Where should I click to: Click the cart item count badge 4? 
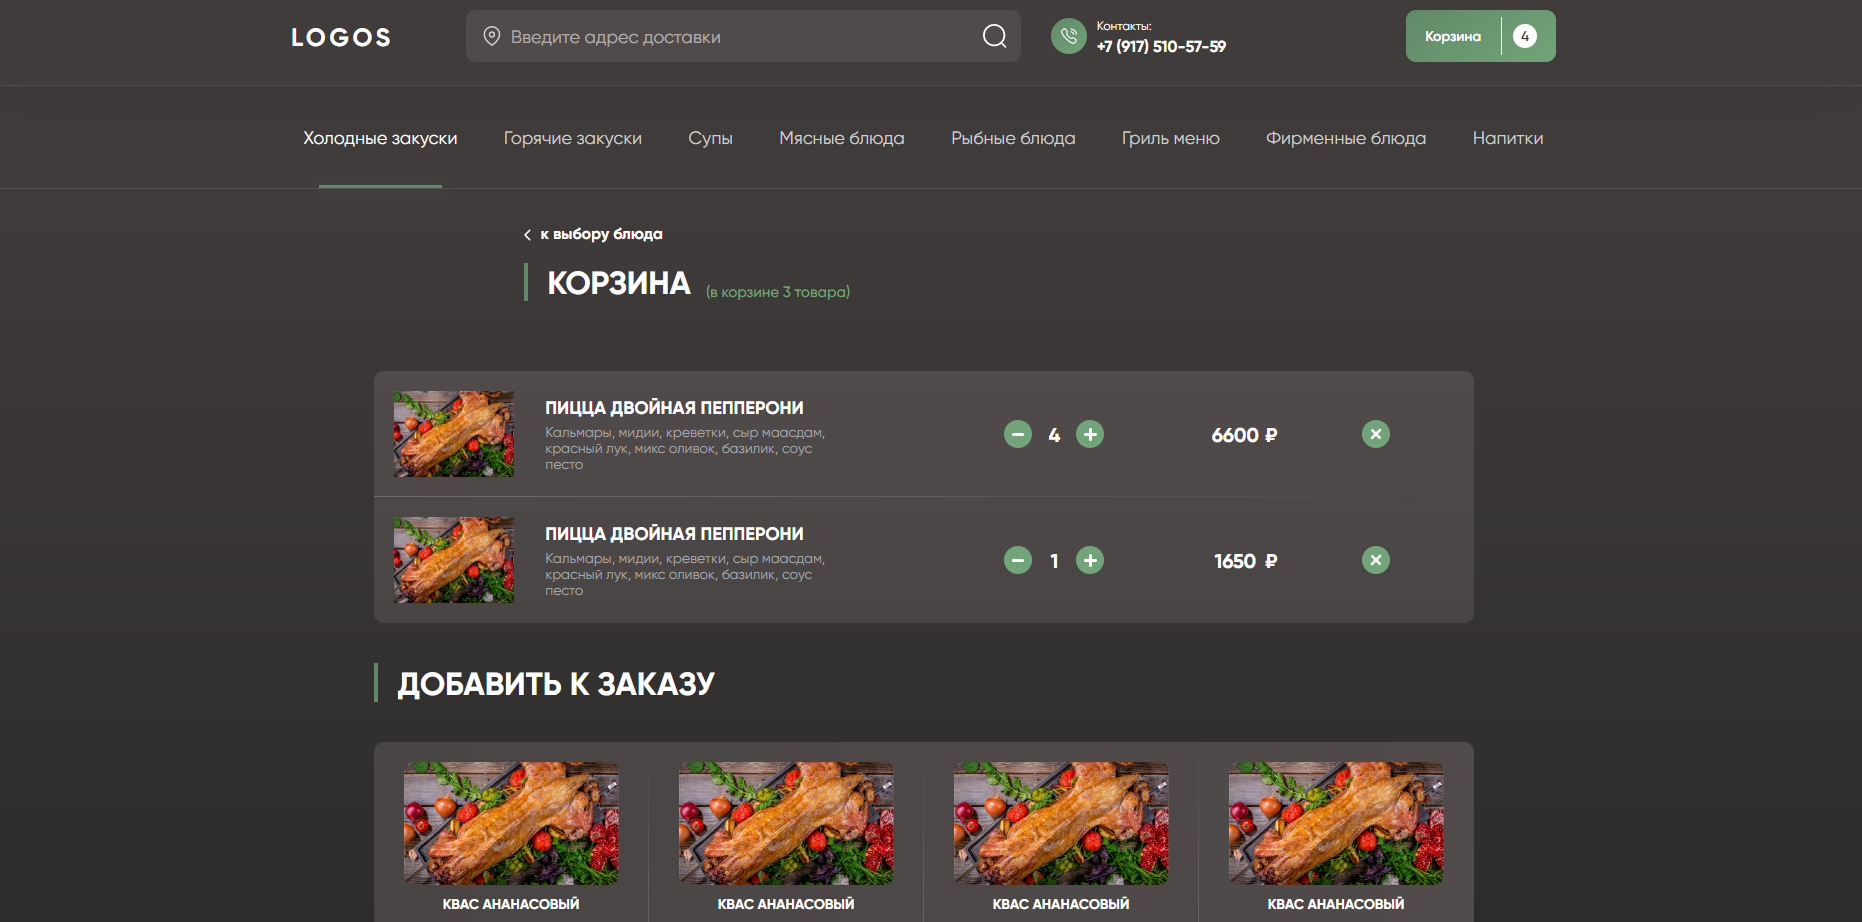tap(1525, 36)
